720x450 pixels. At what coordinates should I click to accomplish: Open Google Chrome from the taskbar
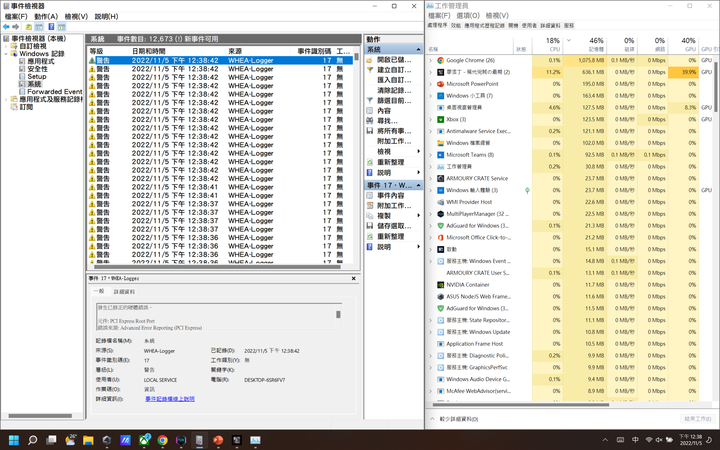coord(163,440)
